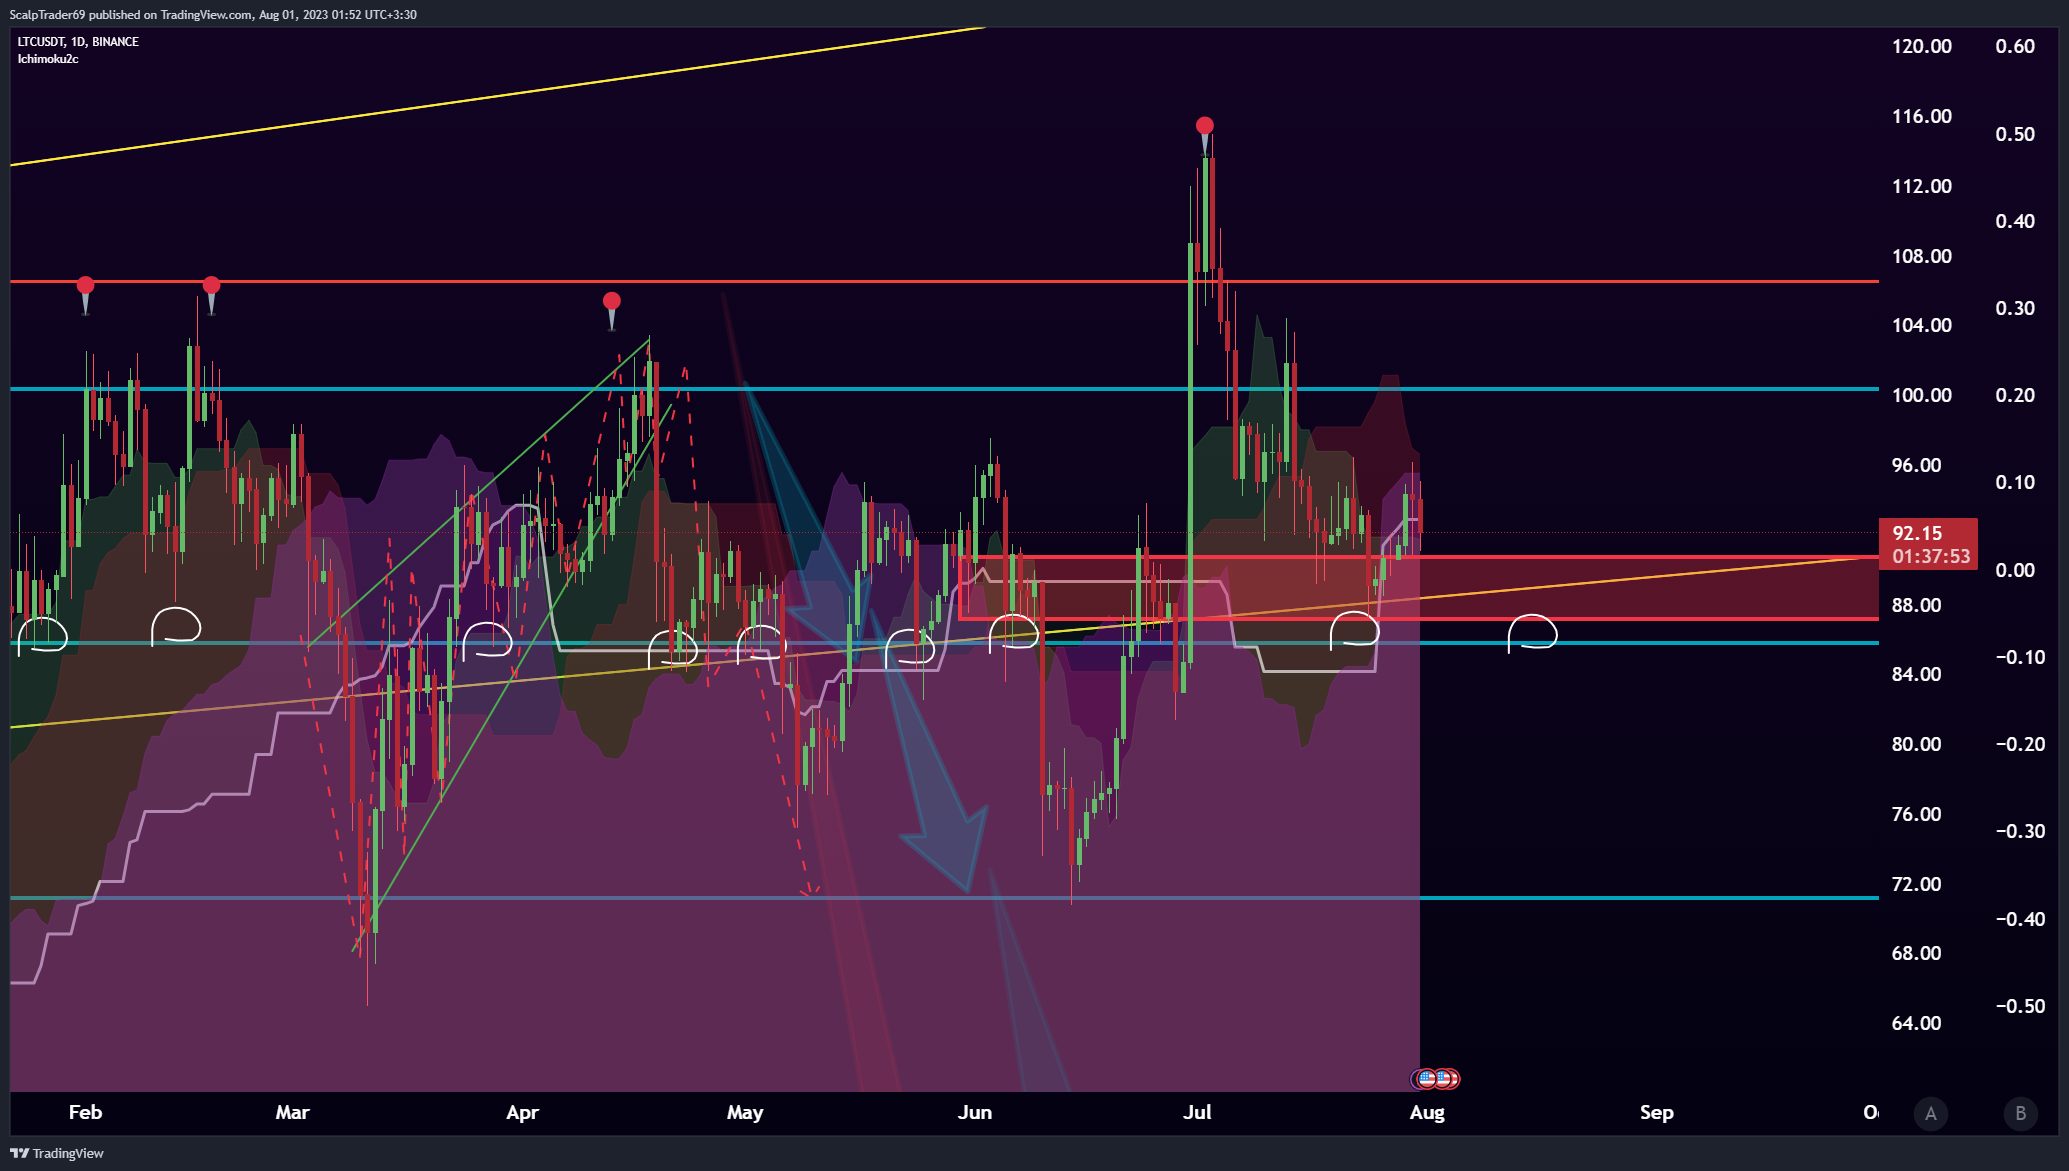Click the red pin marker in mid-February
Image resolution: width=2069 pixels, height=1171 pixels.
(x=211, y=295)
